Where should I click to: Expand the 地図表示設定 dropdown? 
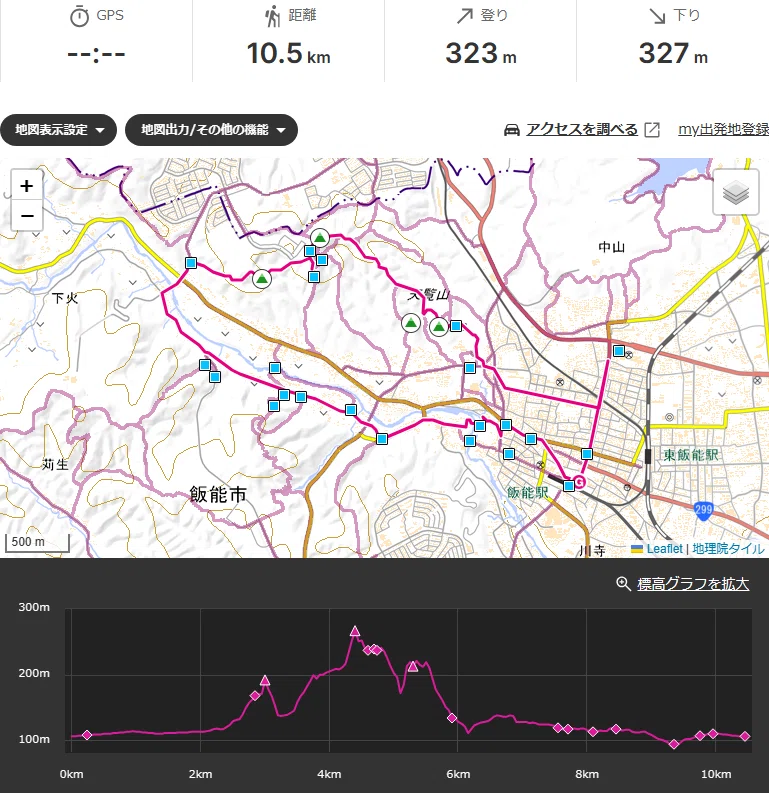point(59,130)
